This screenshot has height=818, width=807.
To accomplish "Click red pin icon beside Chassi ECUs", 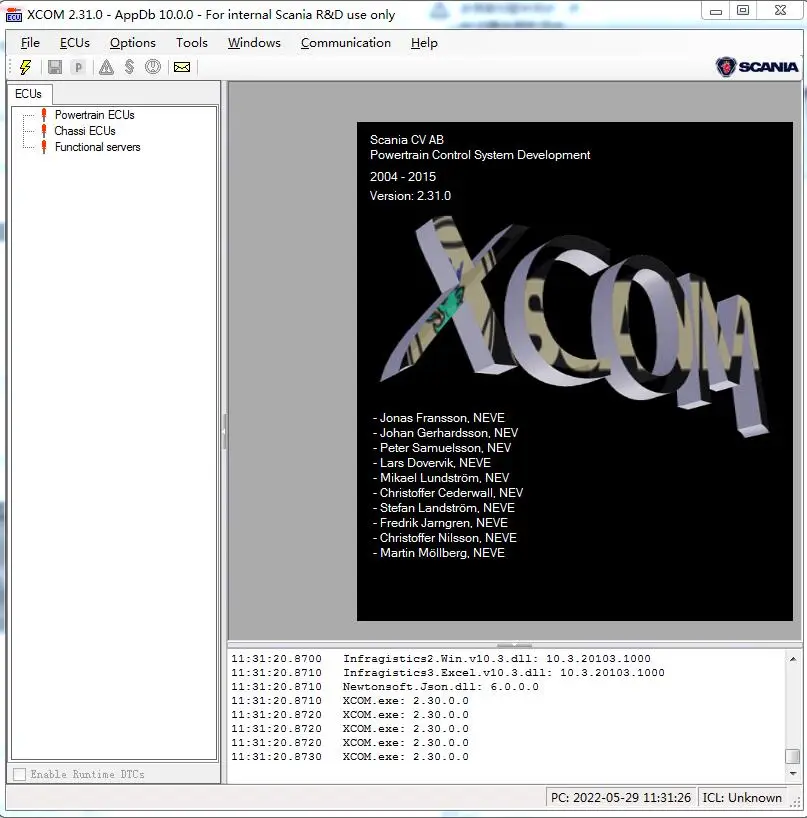I will 44,131.
